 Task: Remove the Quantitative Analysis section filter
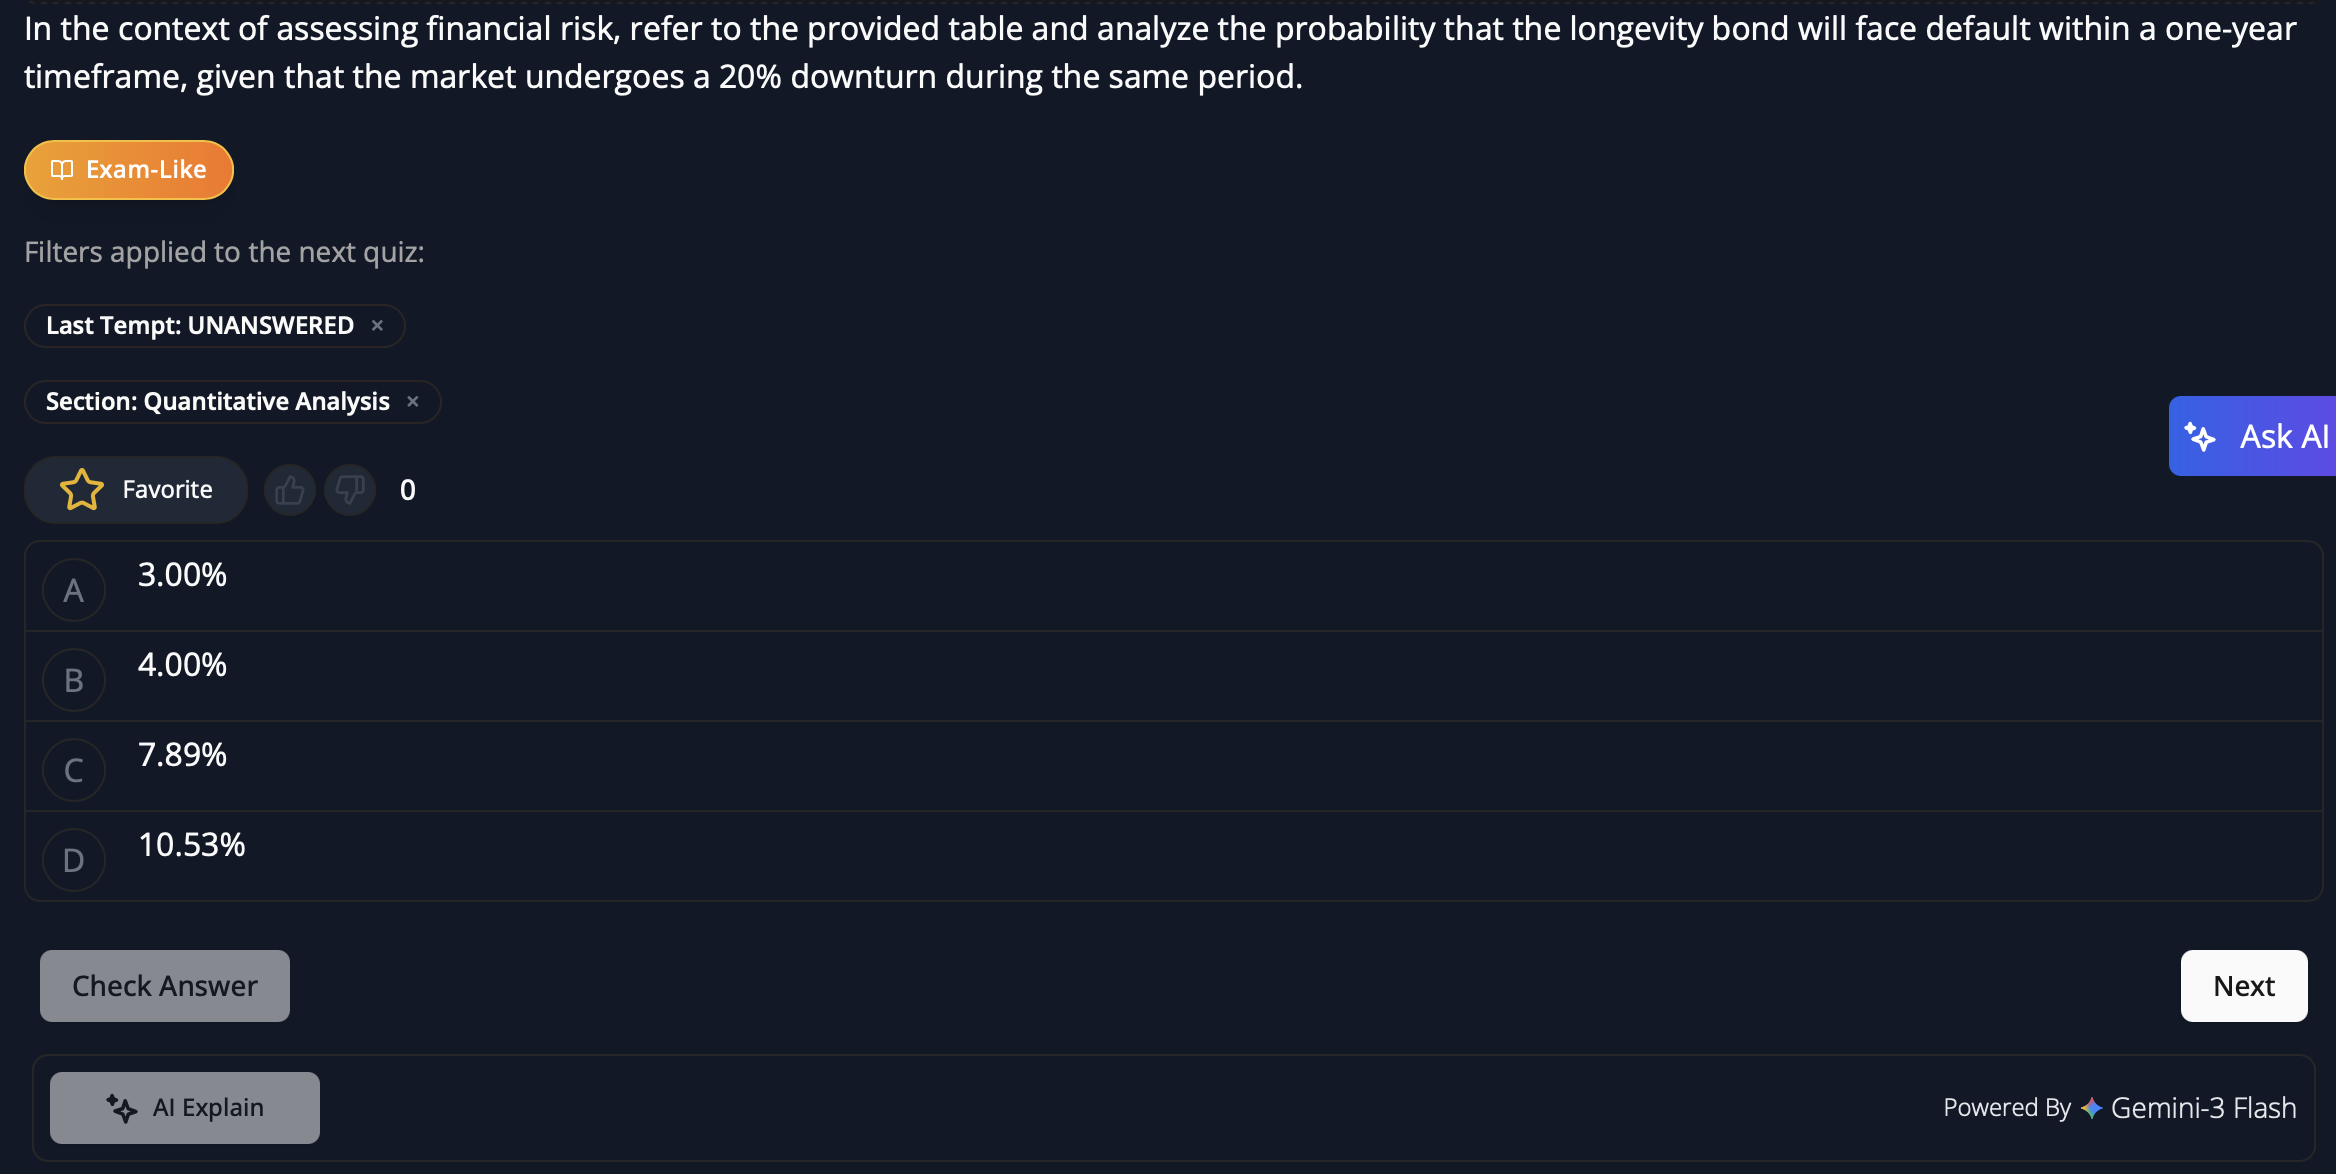coord(413,402)
